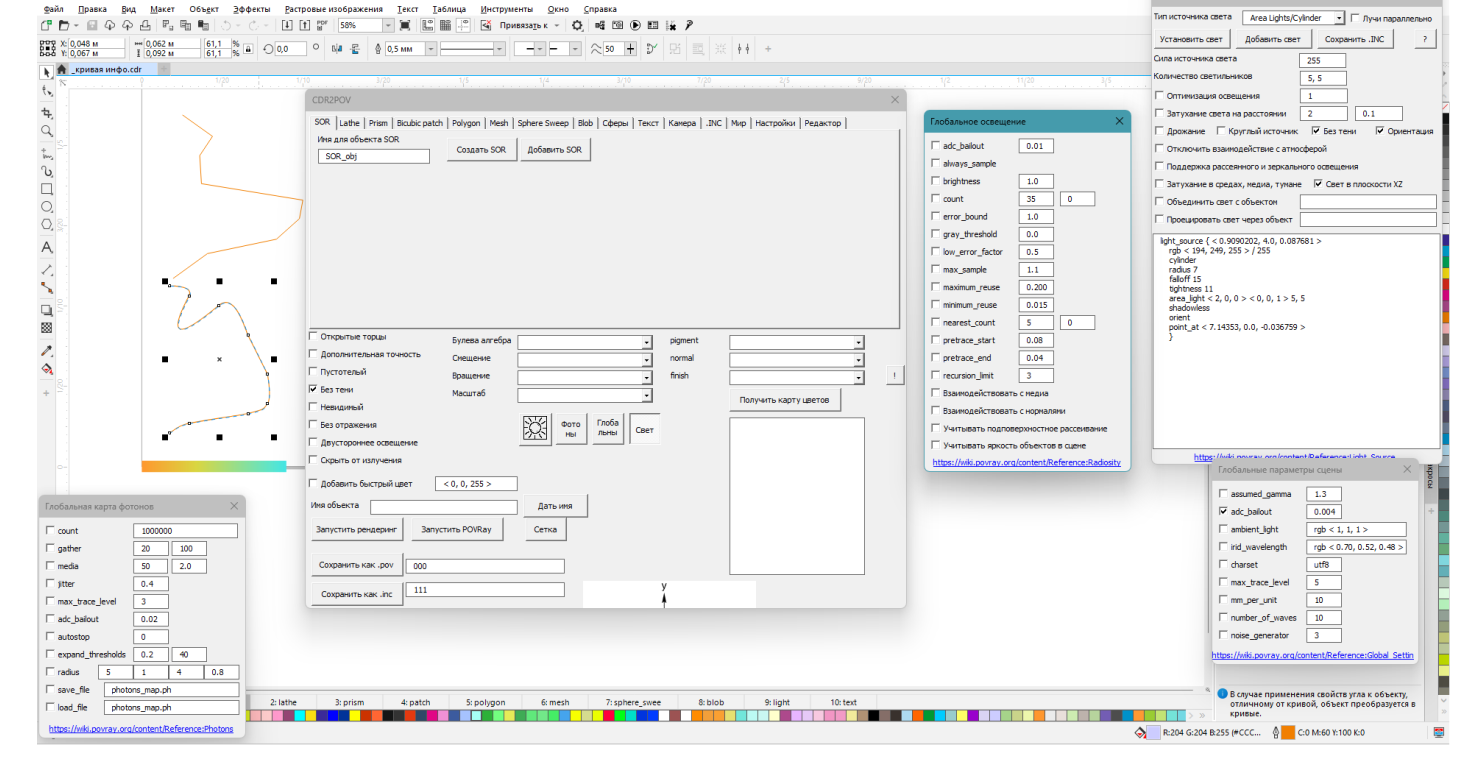
Task: Open the light source type dropdown
Action: point(1339,18)
